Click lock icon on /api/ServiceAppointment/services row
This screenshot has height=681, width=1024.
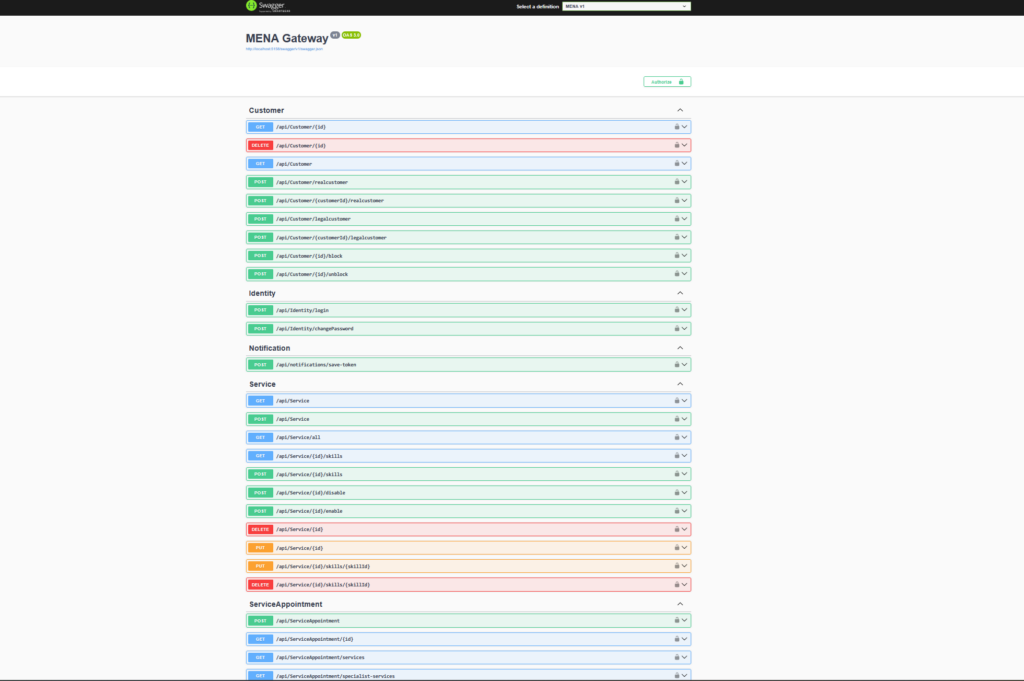(x=677, y=657)
